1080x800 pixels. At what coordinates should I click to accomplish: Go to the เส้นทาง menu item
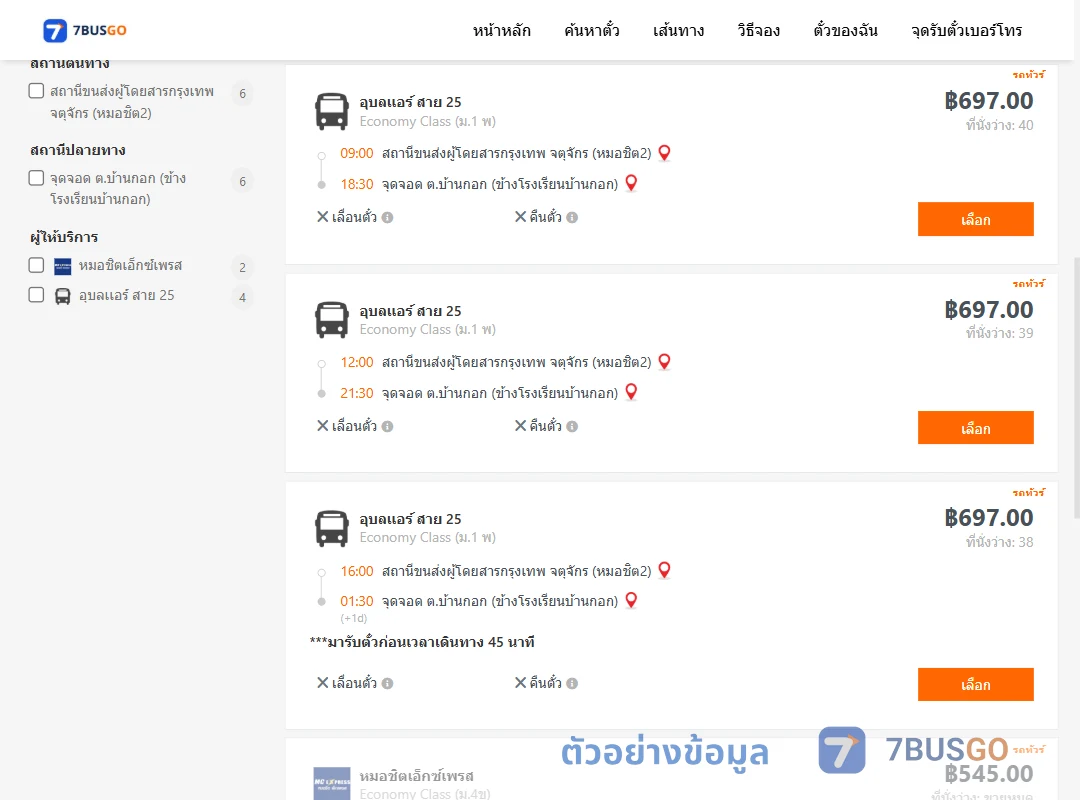coord(678,30)
